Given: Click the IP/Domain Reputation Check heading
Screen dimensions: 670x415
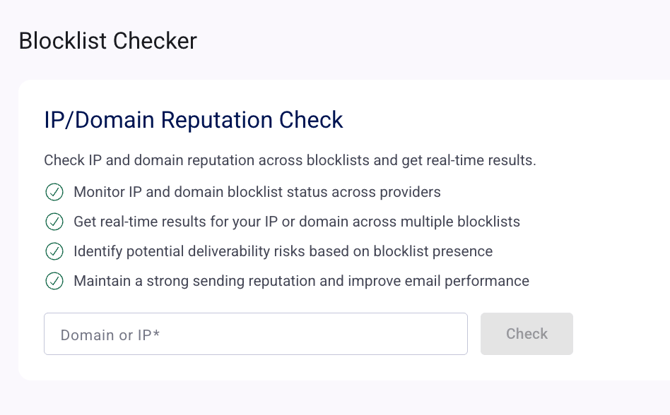Looking at the screenshot, I should pos(193,120).
